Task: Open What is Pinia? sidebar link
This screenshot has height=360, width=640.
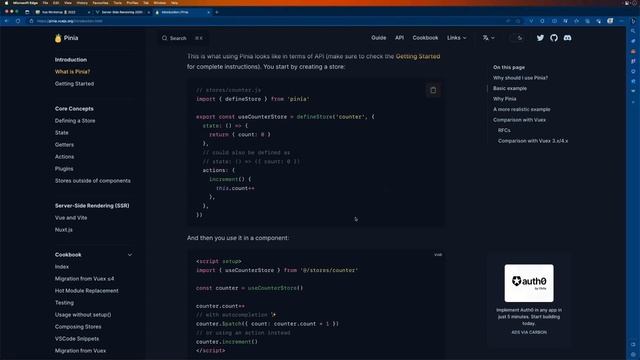Action: coord(72,72)
